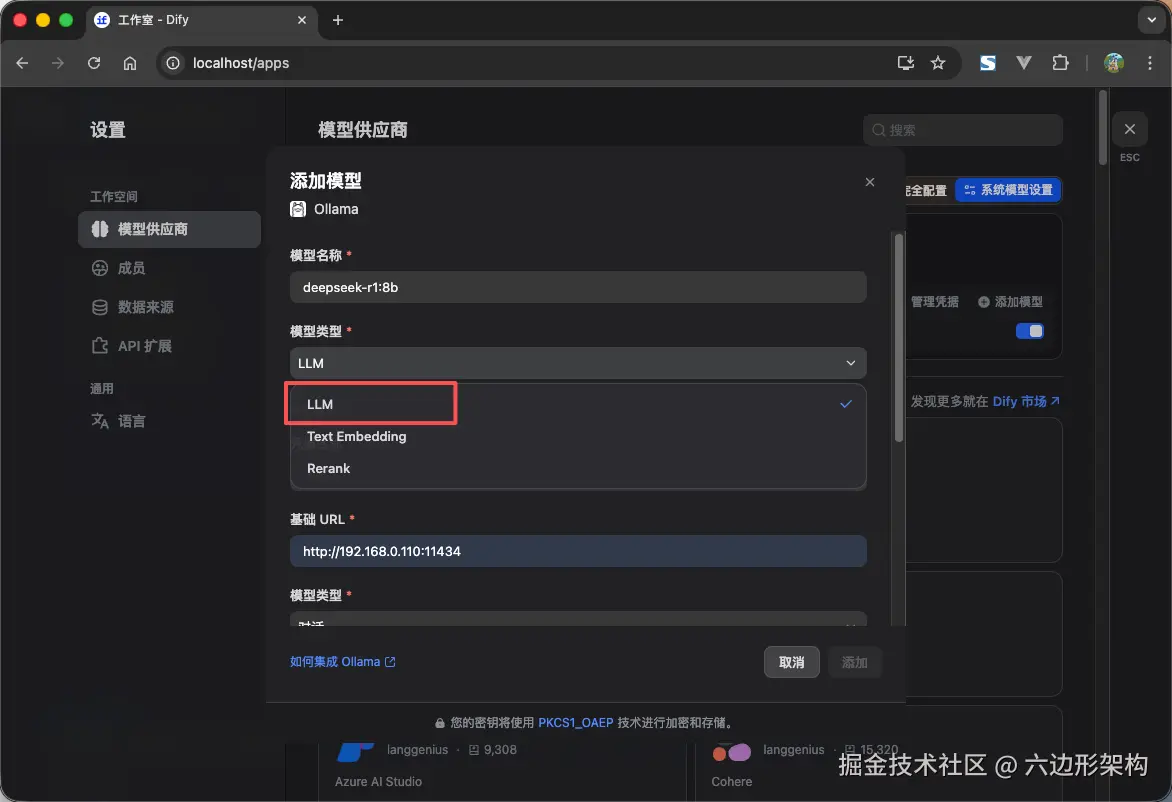Click the browser forward arrow
This screenshot has height=802, width=1172.
pyautogui.click(x=58, y=64)
